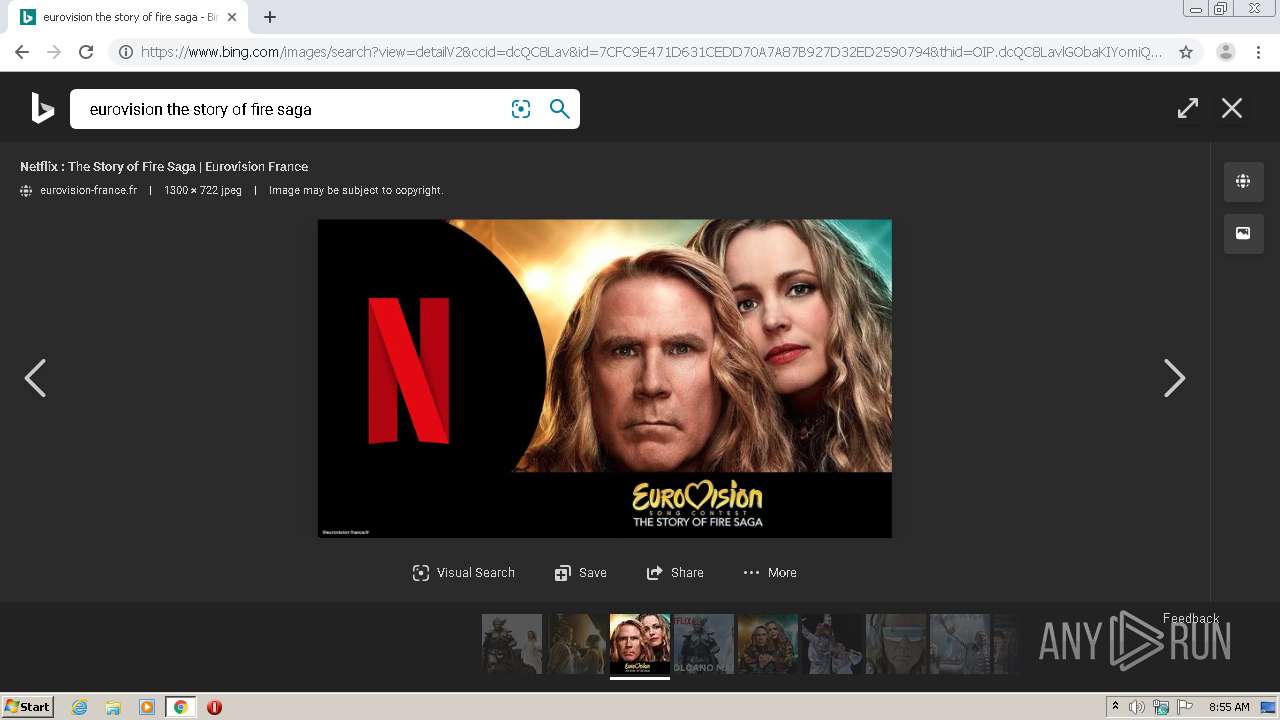Go to the previous image with the left arrow
Image resolution: width=1280 pixels, height=720 pixels.
click(35, 378)
